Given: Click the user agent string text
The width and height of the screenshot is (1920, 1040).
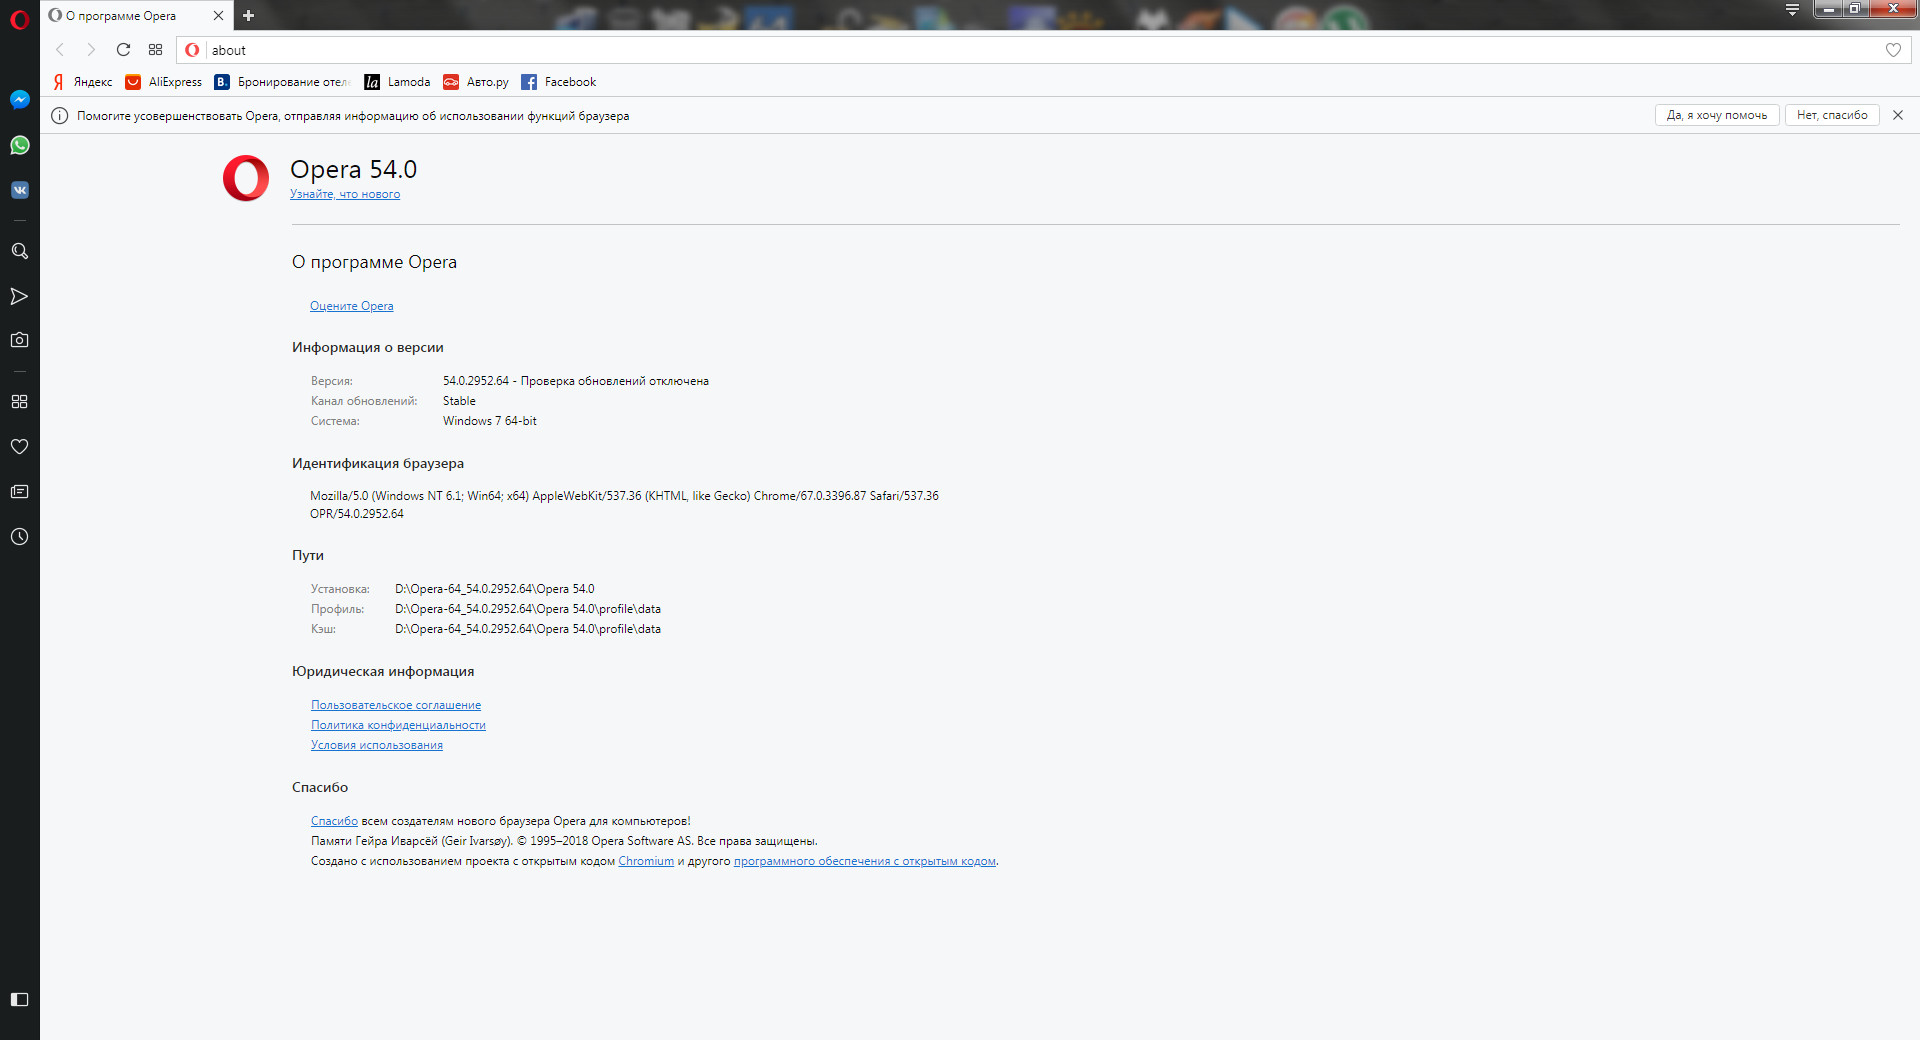Looking at the screenshot, I should (x=624, y=505).
